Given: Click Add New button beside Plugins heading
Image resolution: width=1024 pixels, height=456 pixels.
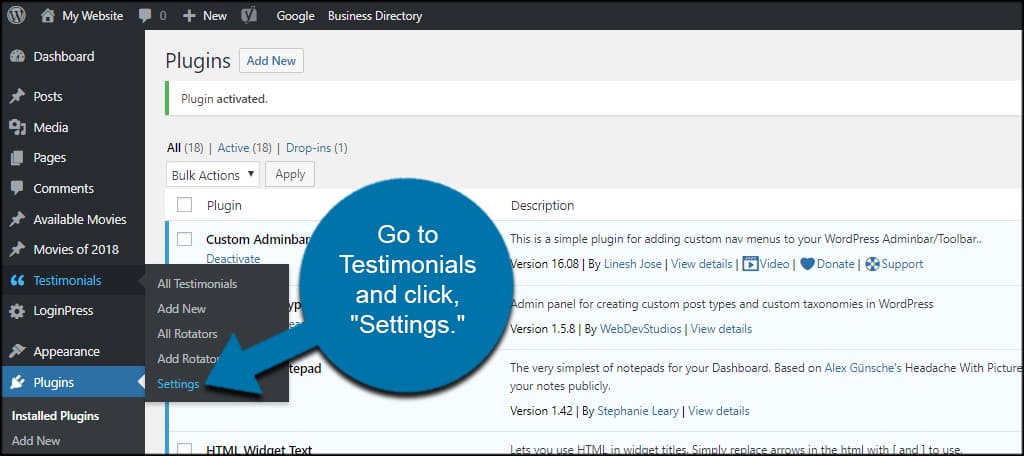Looking at the screenshot, I should (x=271, y=61).
